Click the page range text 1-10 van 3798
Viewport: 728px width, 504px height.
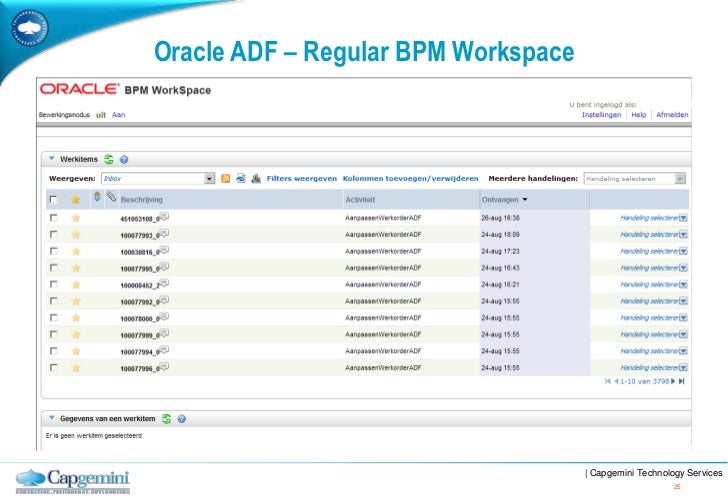[x=644, y=381]
